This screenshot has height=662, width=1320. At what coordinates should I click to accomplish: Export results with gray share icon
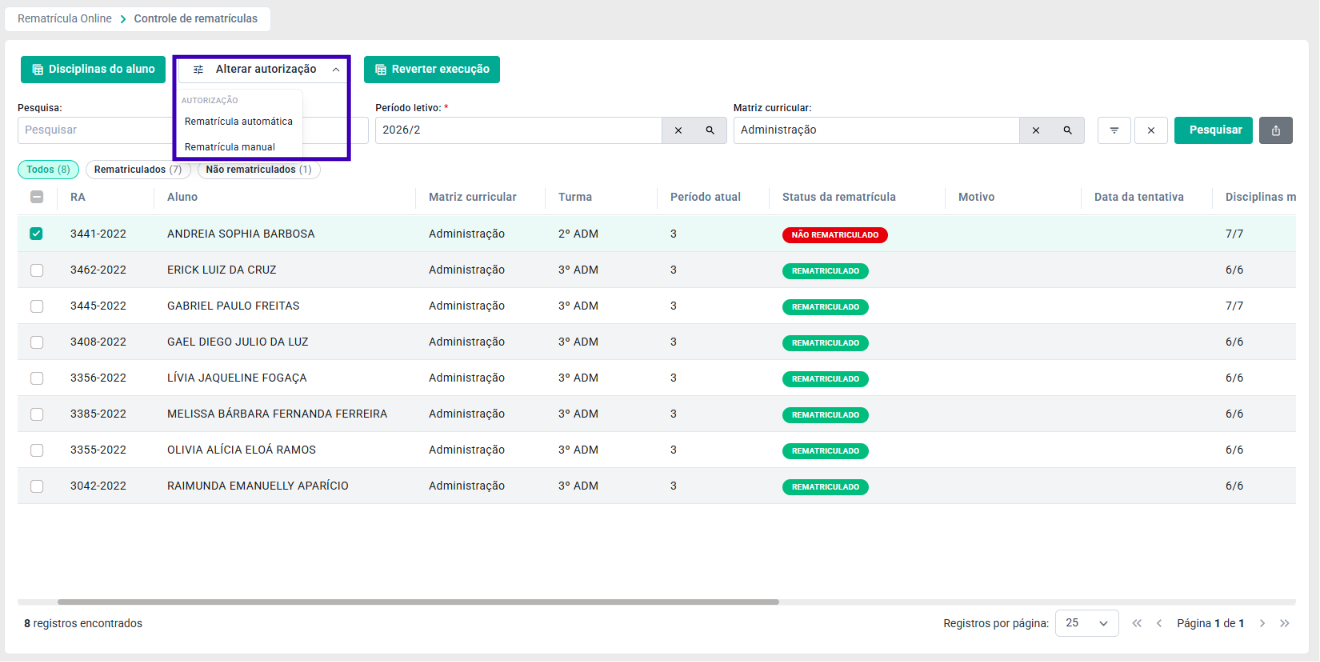coord(1276,130)
